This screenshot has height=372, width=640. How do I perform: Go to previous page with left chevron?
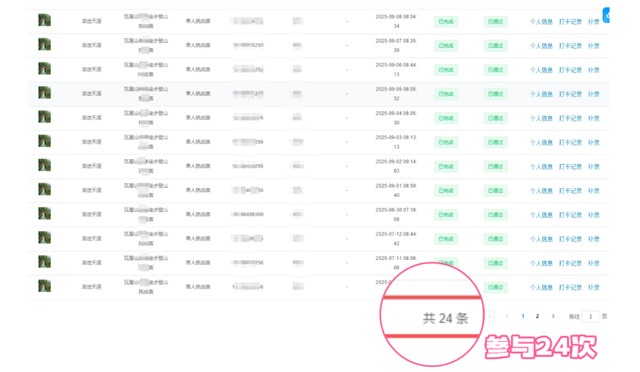[507, 316]
